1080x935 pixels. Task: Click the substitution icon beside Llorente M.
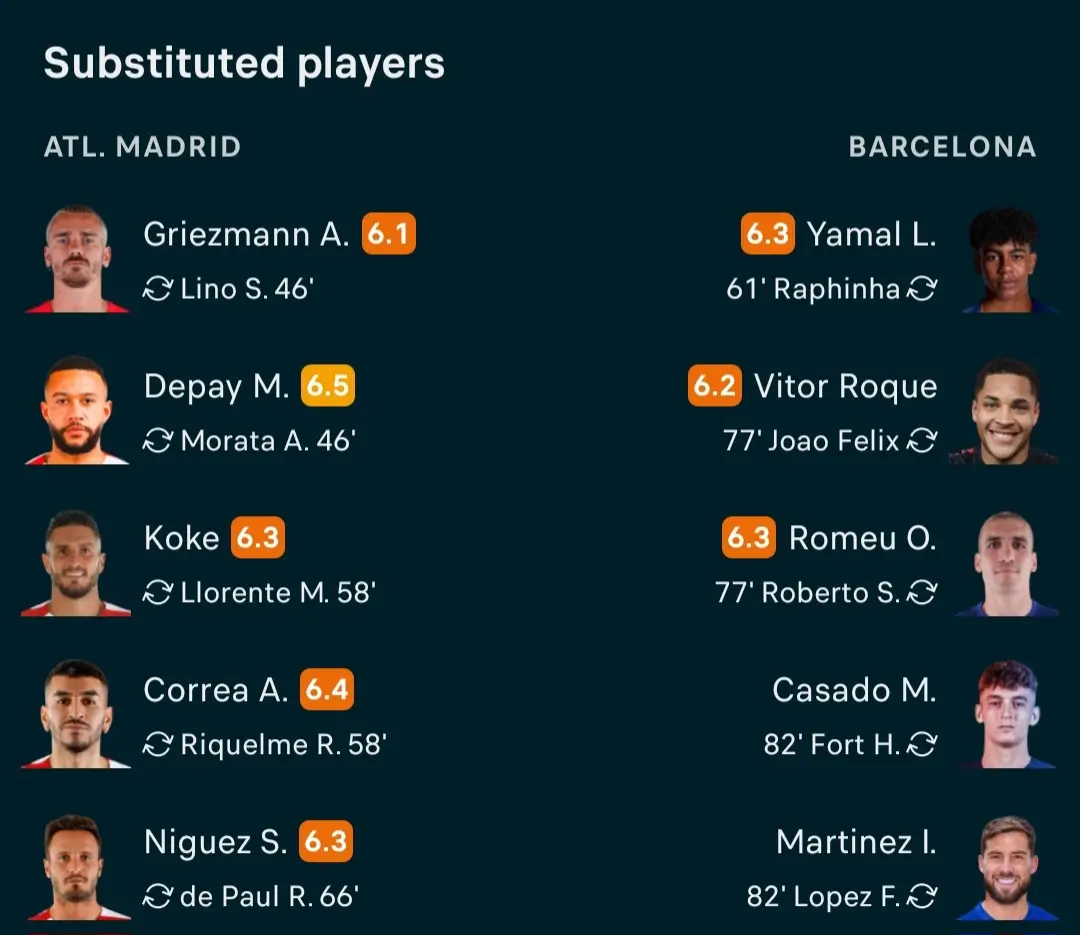pos(158,593)
